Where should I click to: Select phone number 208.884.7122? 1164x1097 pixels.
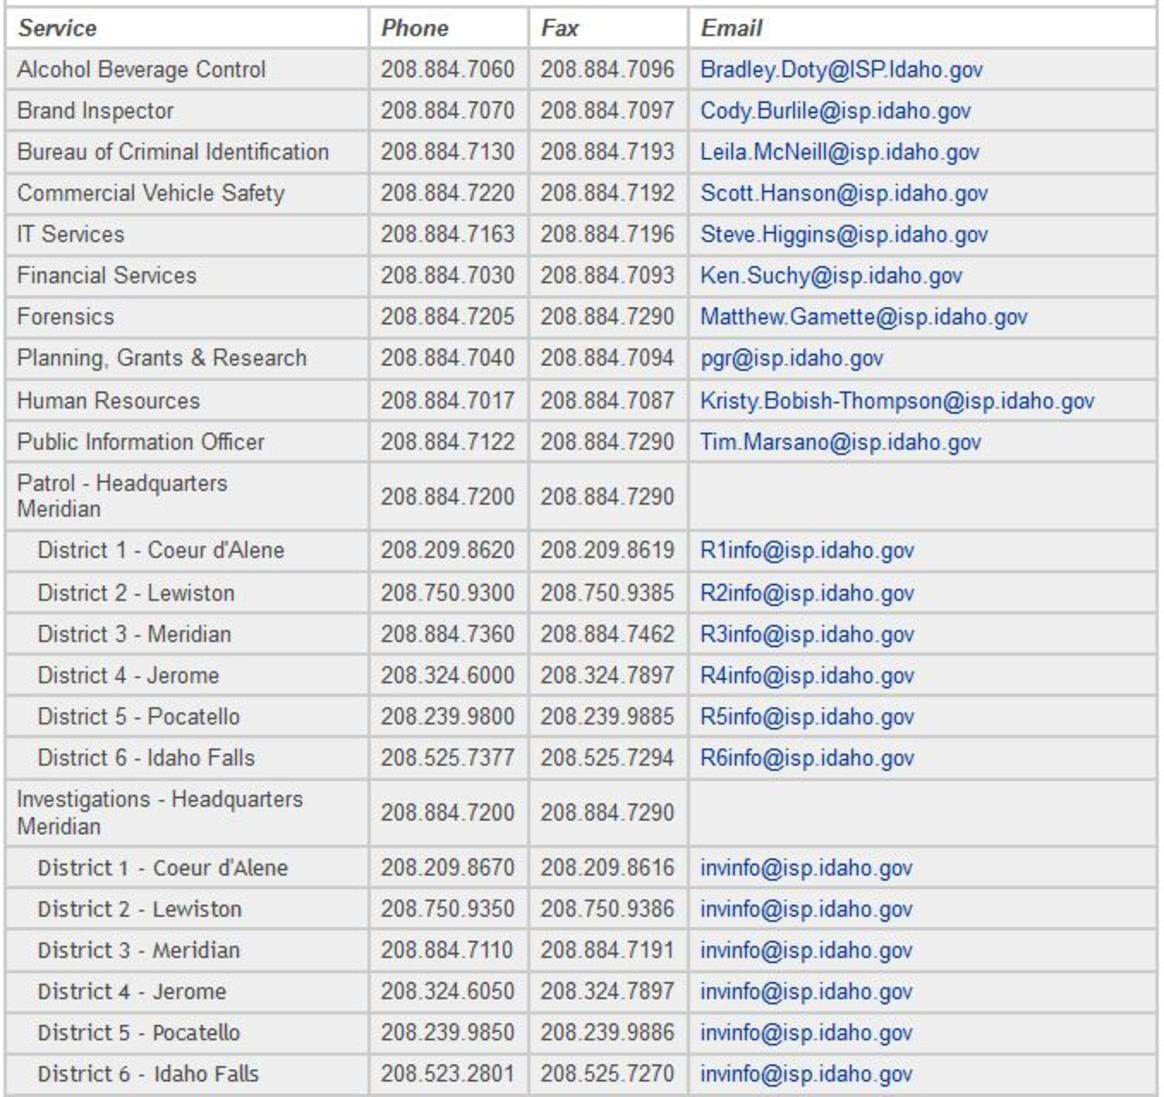click(448, 442)
